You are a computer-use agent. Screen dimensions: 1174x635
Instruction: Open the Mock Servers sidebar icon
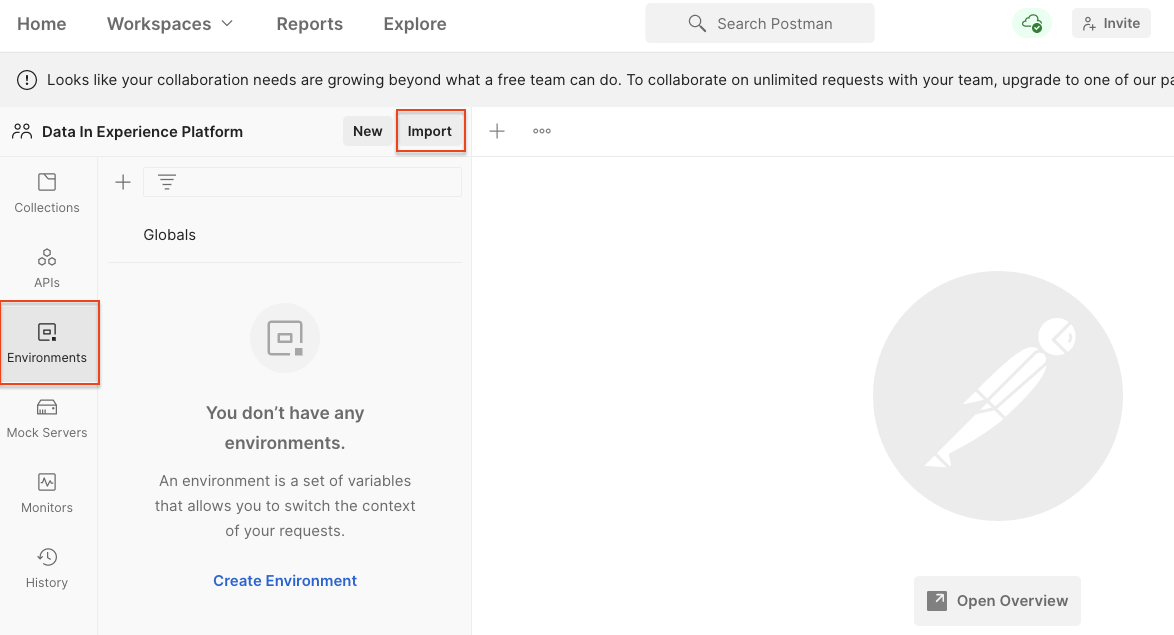tap(47, 418)
